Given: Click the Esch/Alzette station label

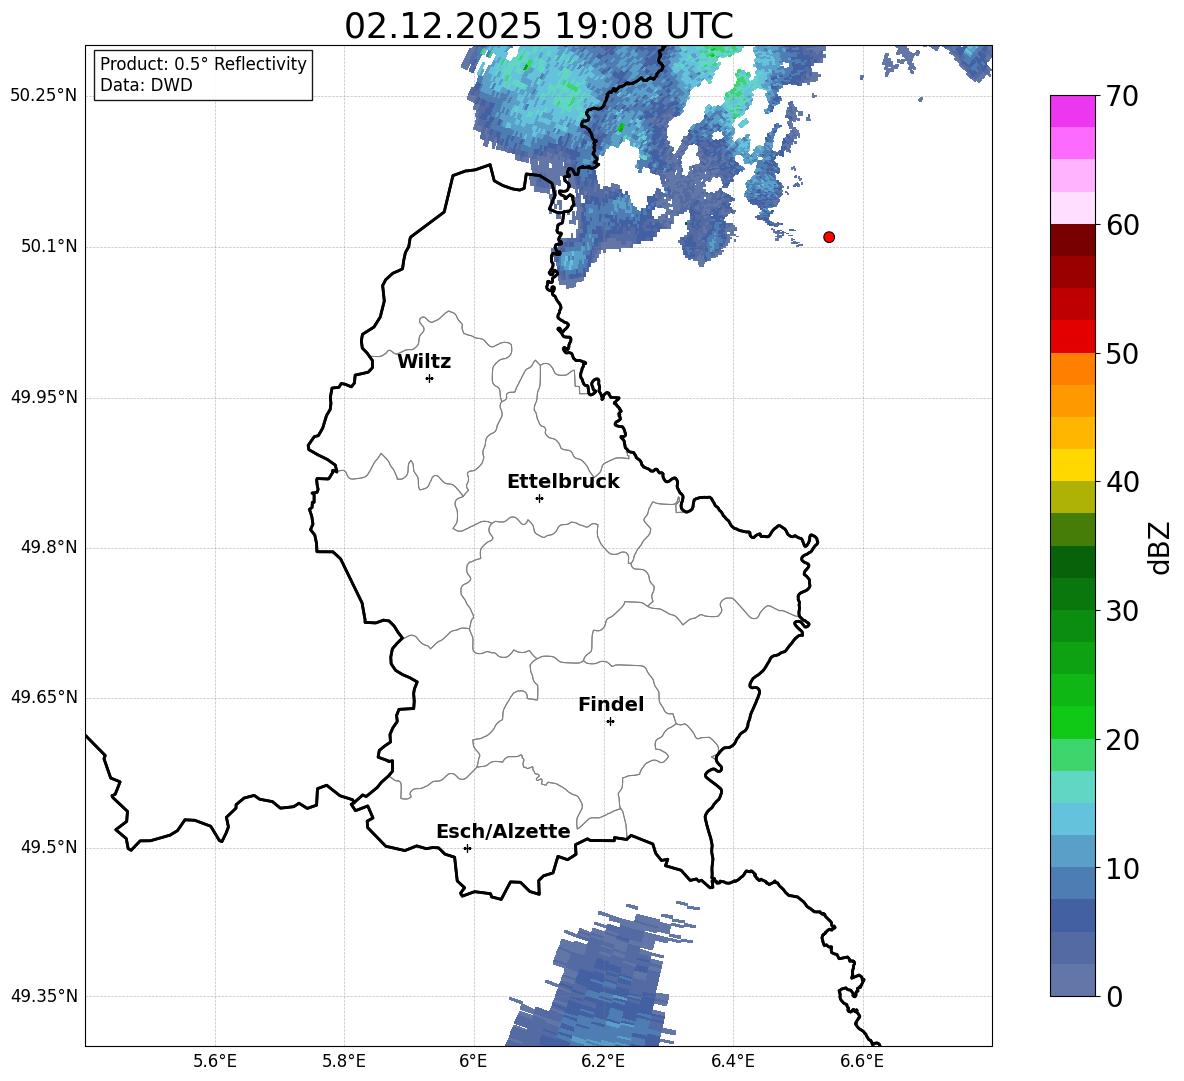Looking at the screenshot, I should click(503, 831).
